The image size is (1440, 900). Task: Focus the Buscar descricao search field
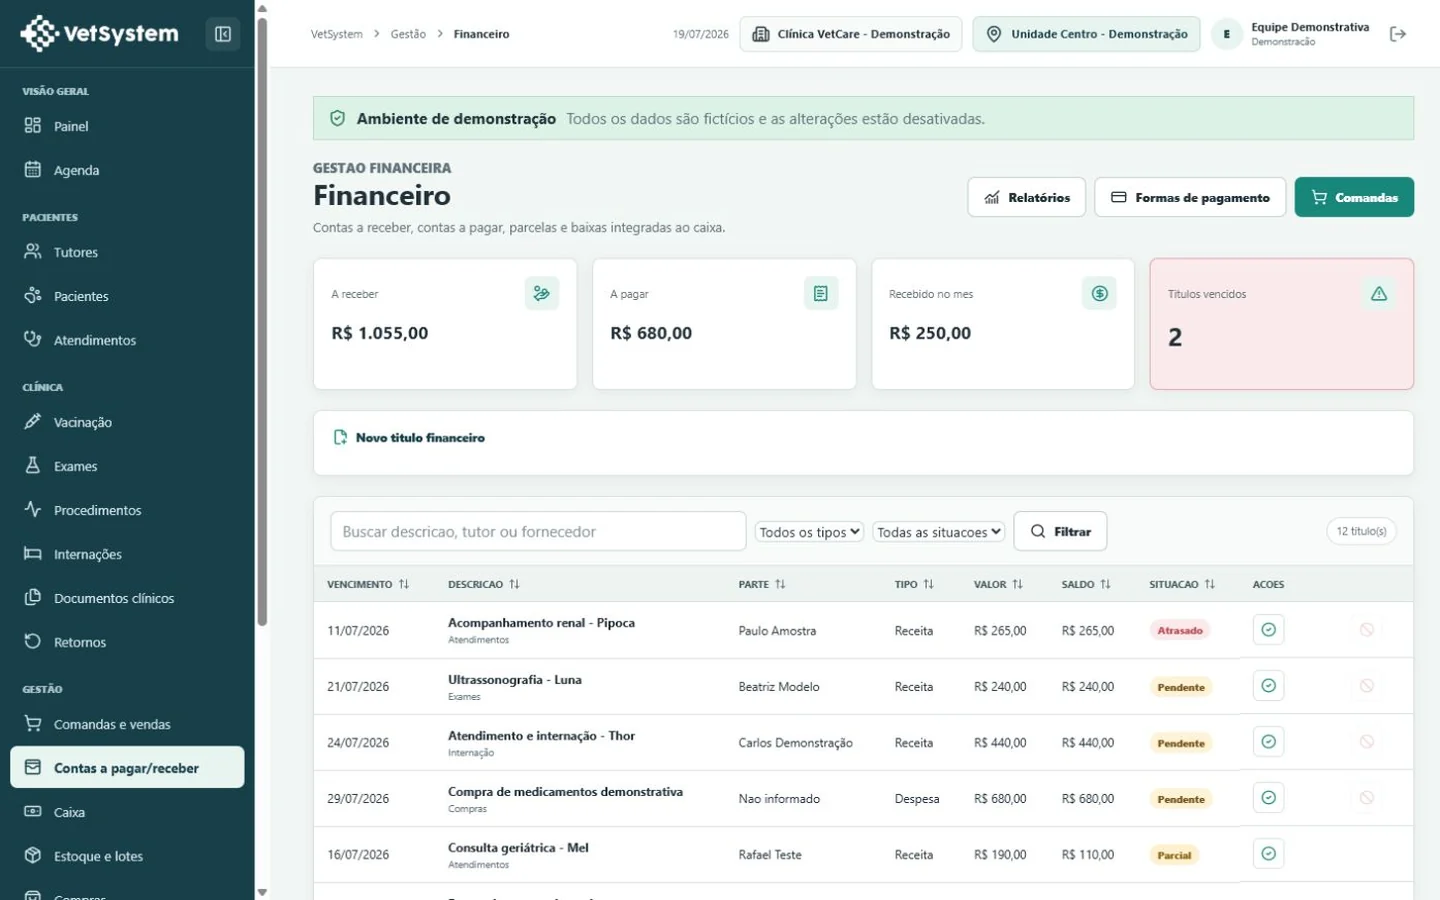point(538,531)
